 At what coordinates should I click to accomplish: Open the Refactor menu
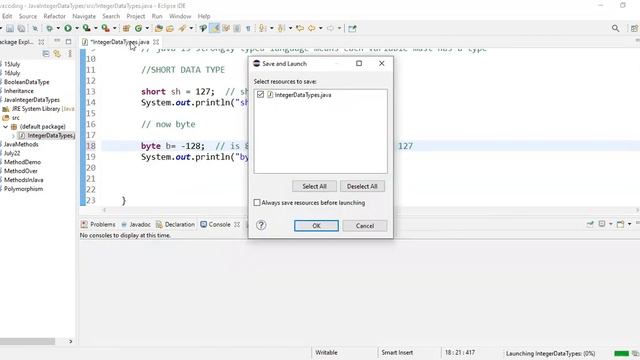[x=54, y=16]
